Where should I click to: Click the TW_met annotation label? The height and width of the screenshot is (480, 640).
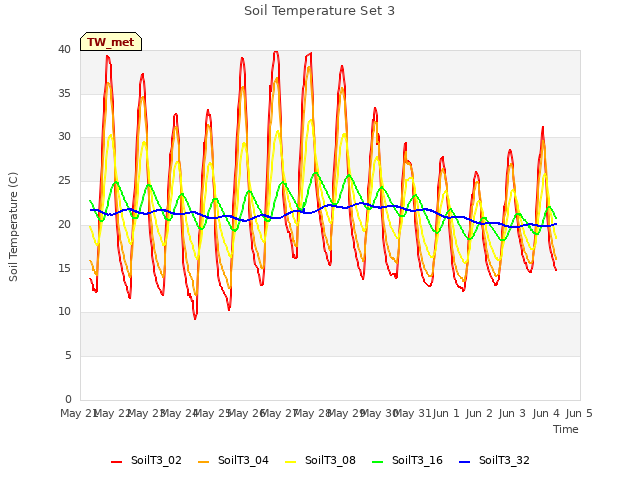pos(111,42)
